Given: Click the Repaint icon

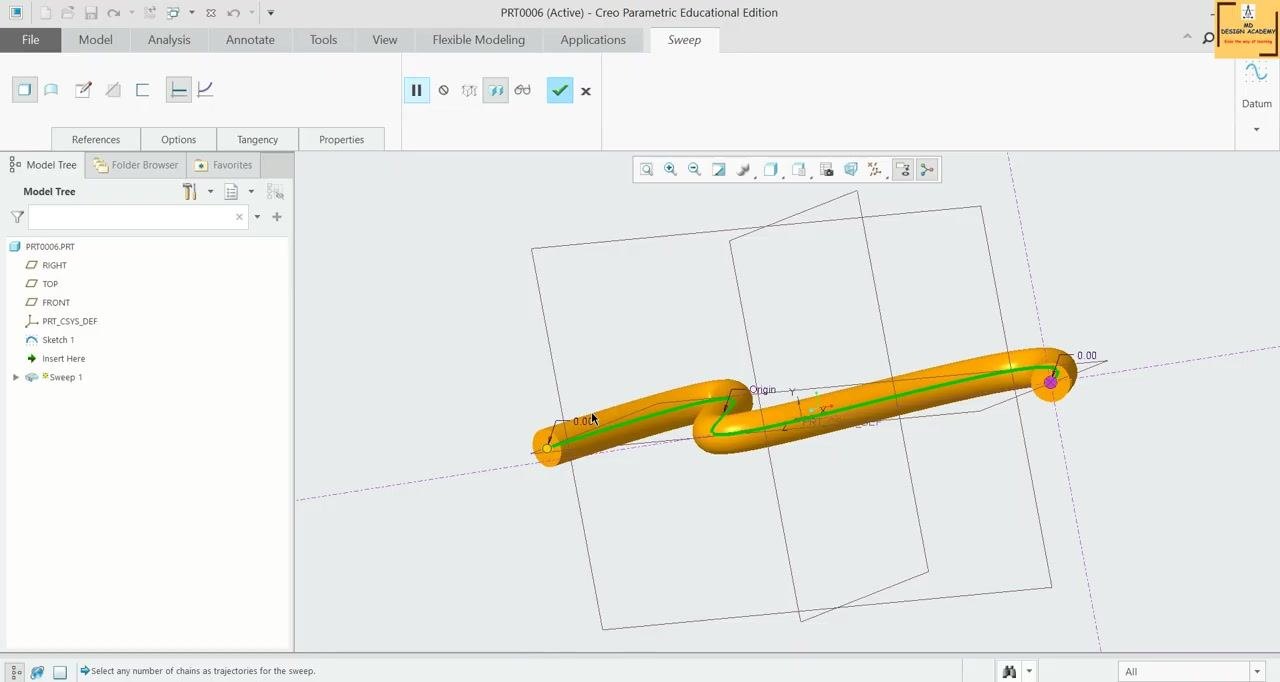Looking at the screenshot, I should tap(719, 170).
